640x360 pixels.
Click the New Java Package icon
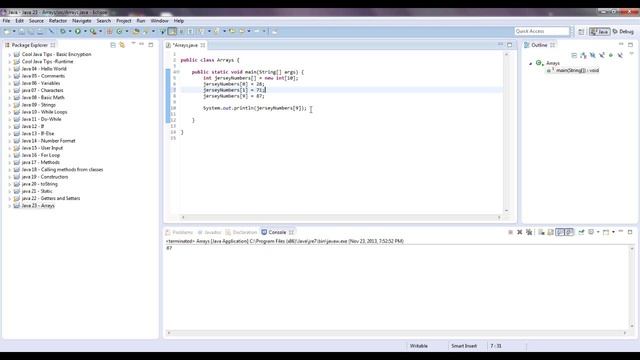coord(109,31)
